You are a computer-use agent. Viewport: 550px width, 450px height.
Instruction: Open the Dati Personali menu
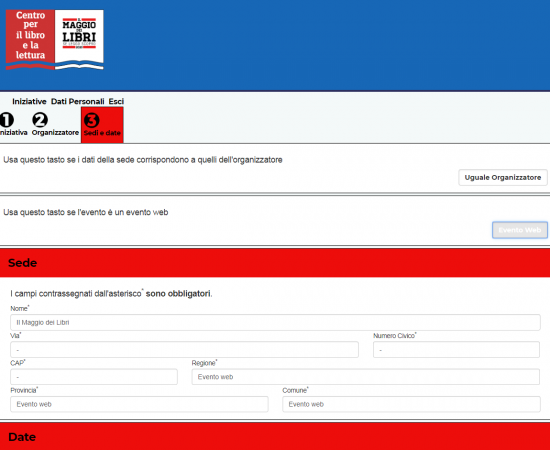(78, 102)
